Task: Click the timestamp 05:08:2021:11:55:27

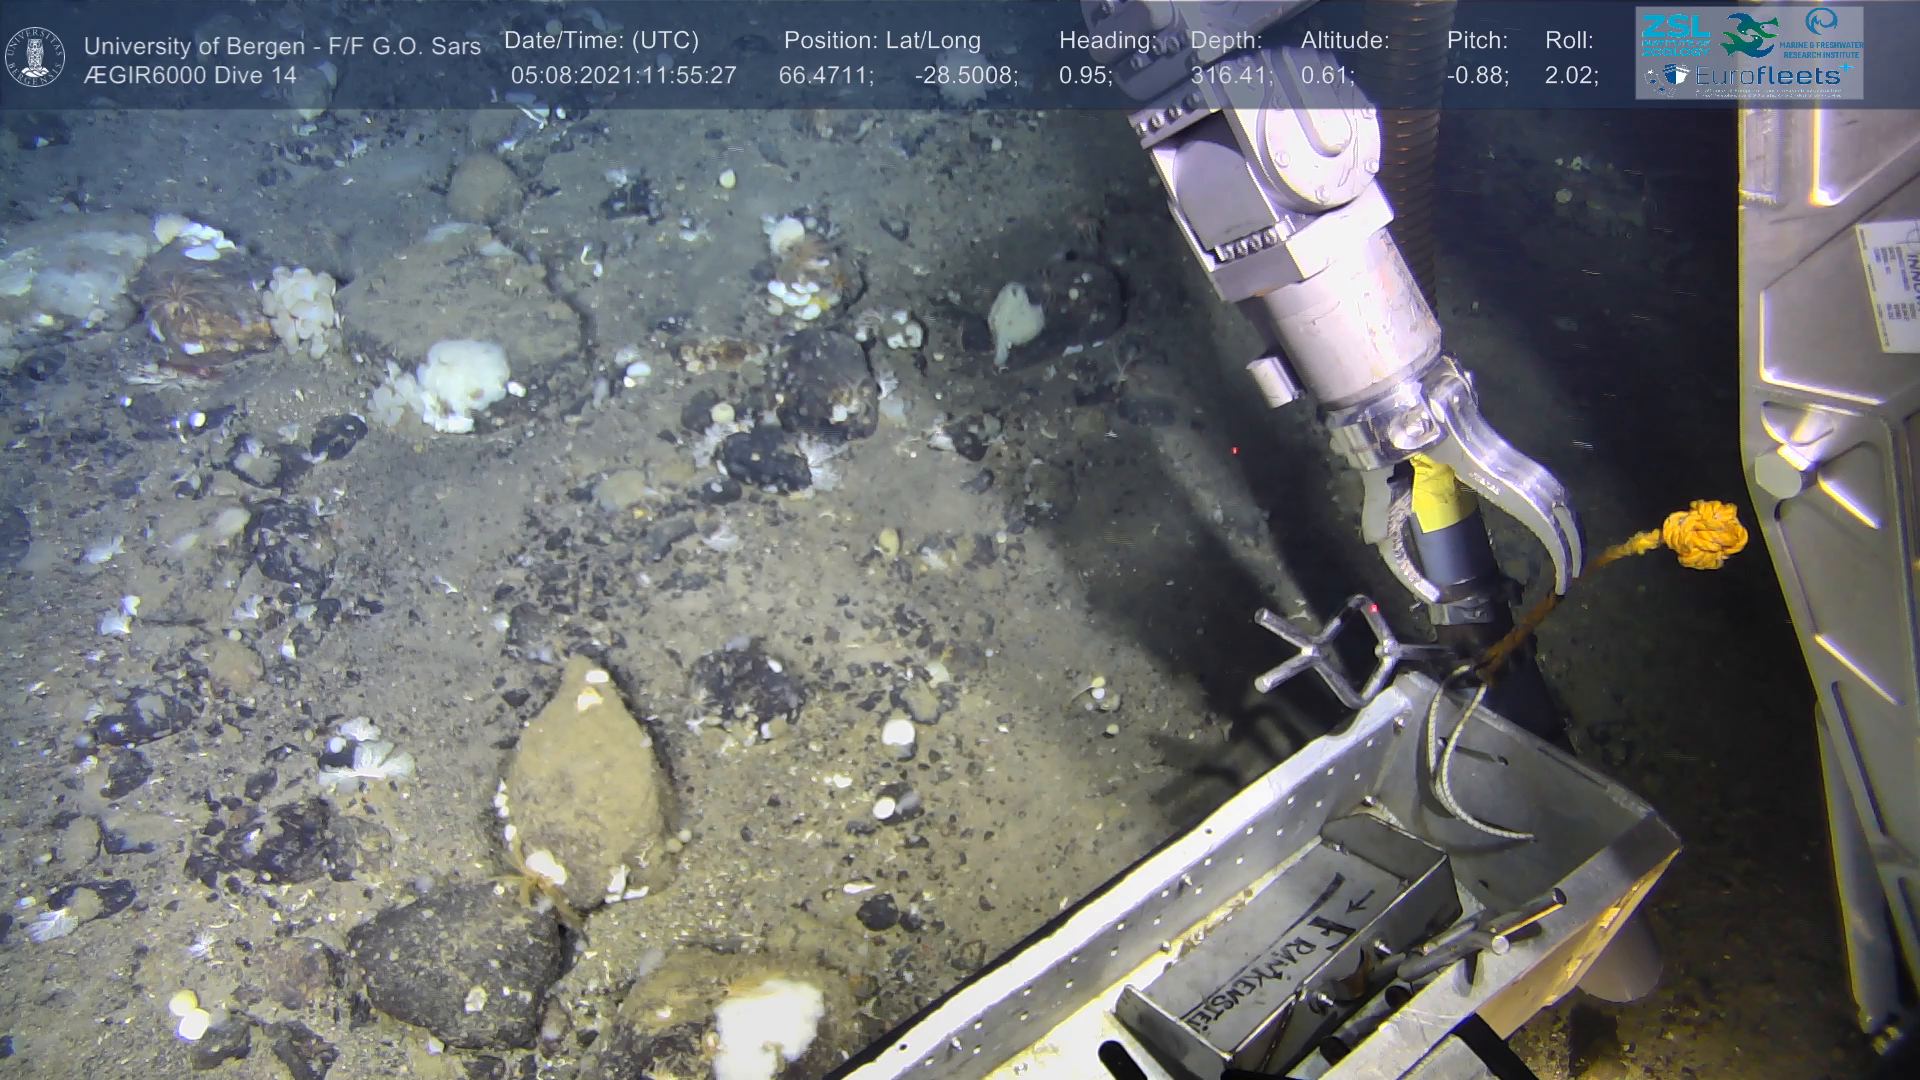Action: 623,76
